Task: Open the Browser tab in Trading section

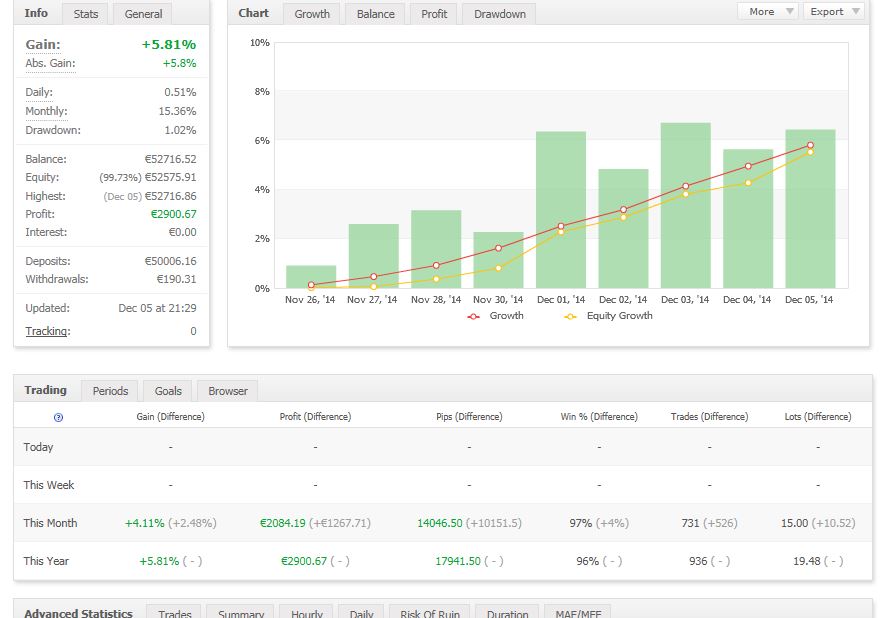Action: [228, 391]
